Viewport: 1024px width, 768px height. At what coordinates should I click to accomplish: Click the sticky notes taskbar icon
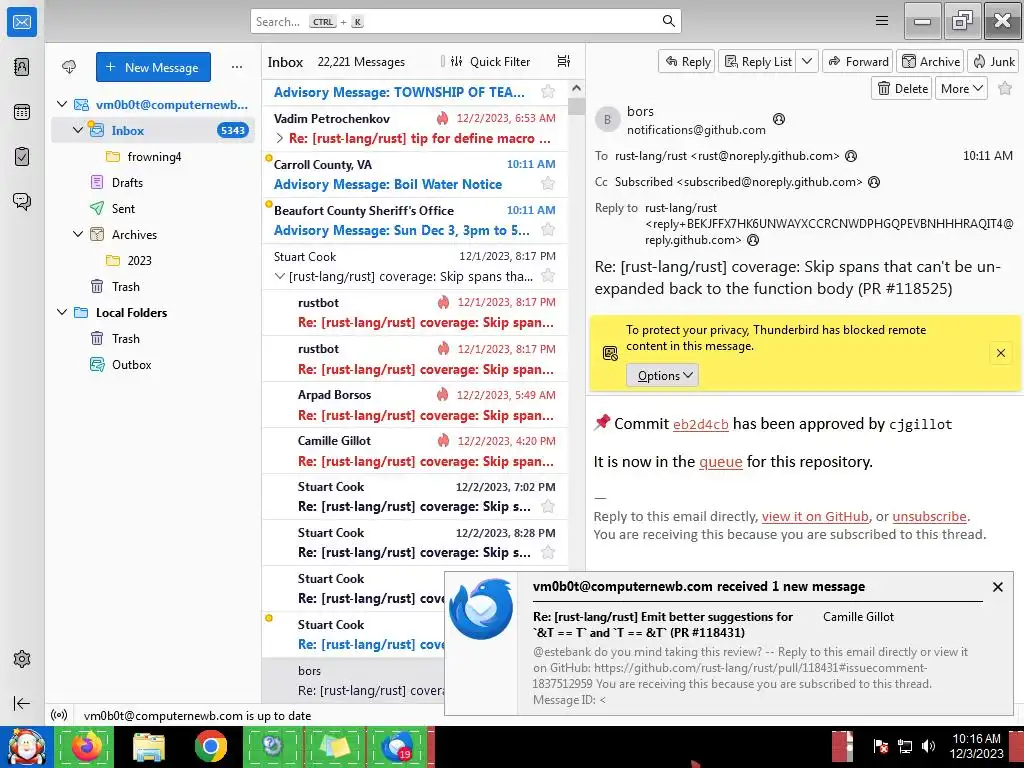(x=334, y=746)
